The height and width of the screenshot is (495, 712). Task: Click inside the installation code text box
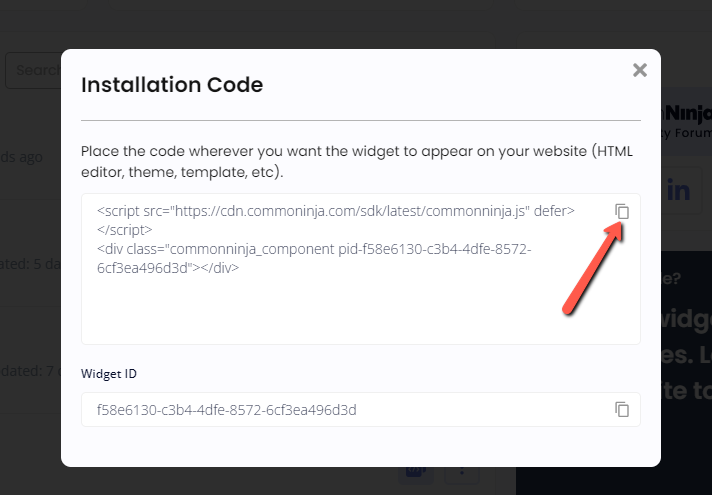[361, 269]
